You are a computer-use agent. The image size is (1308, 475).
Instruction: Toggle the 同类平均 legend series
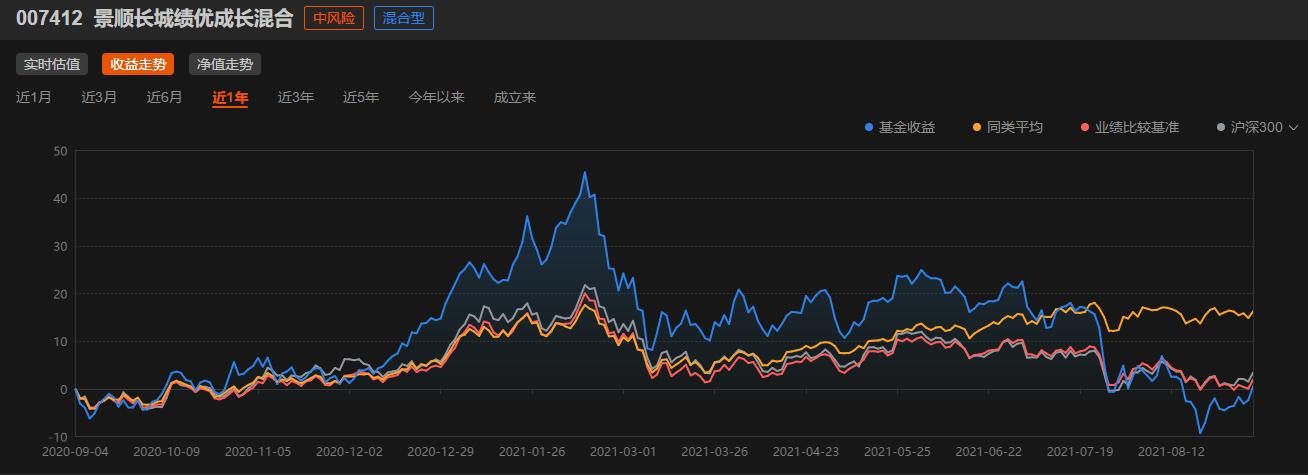click(x=1008, y=127)
